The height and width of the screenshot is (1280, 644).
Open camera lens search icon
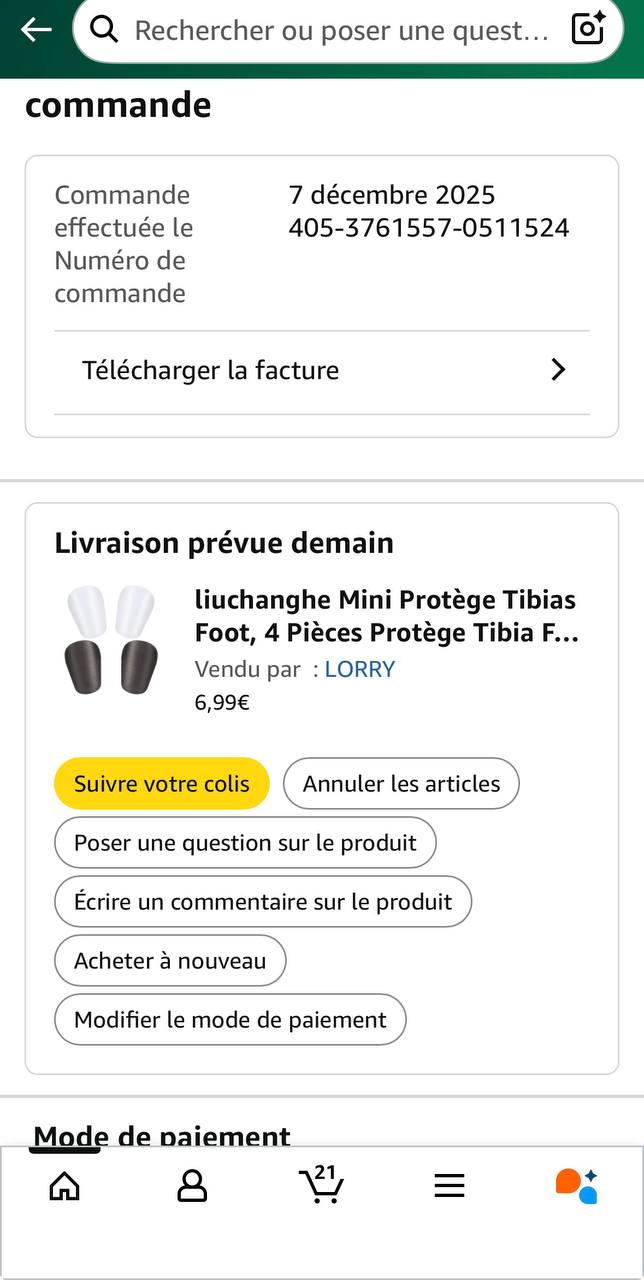pyautogui.click(x=588, y=30)
